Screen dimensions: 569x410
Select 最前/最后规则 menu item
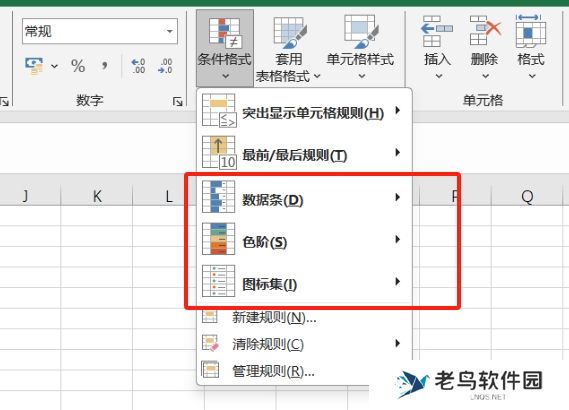304,152
